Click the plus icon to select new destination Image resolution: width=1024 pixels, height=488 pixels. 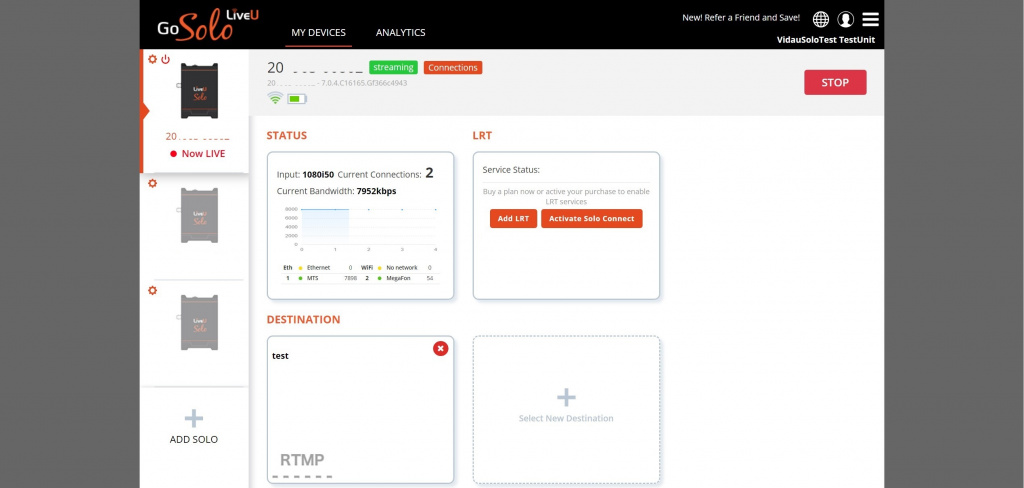(x=566, y=397)
